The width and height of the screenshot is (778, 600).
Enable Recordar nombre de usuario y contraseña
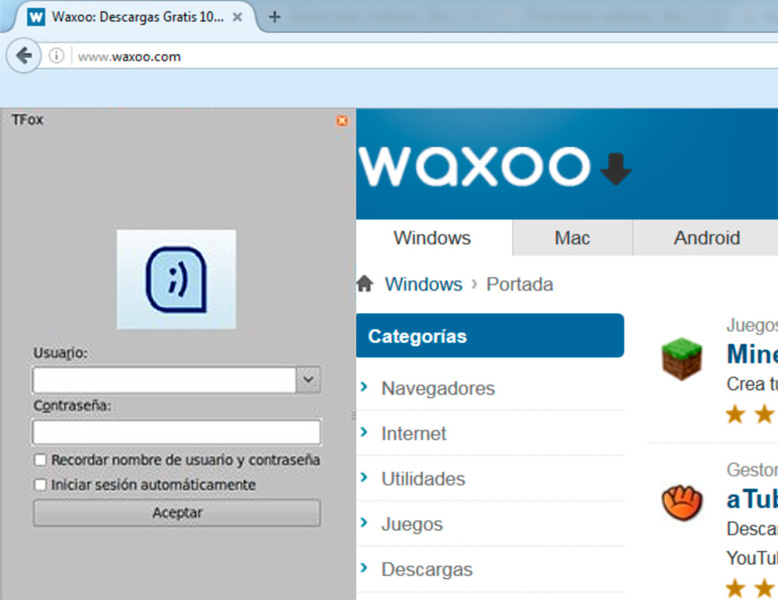[x=40, y=460]
